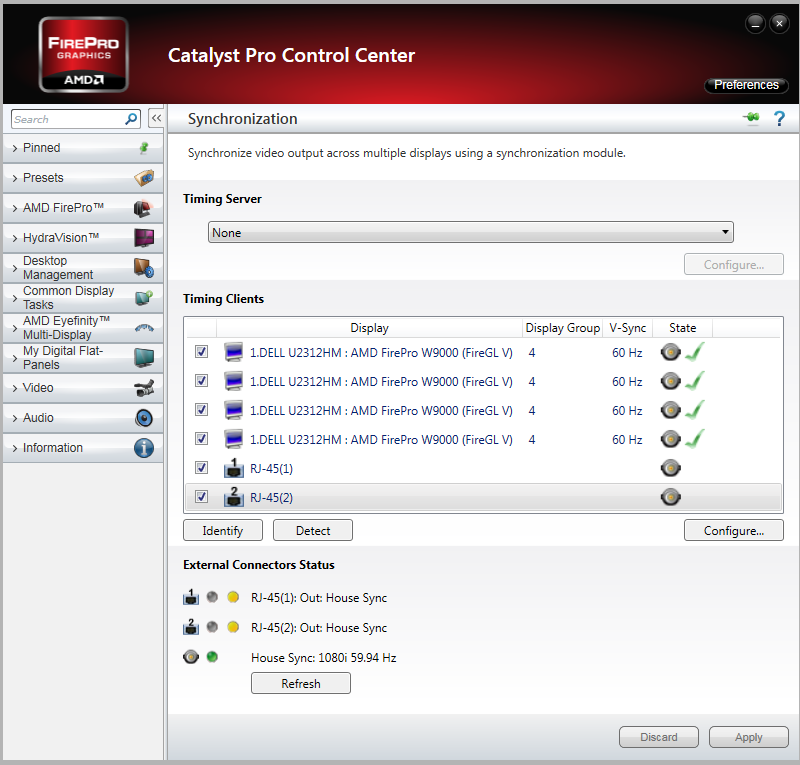
Task: Click into the Search input field
Action: [65, 119]
